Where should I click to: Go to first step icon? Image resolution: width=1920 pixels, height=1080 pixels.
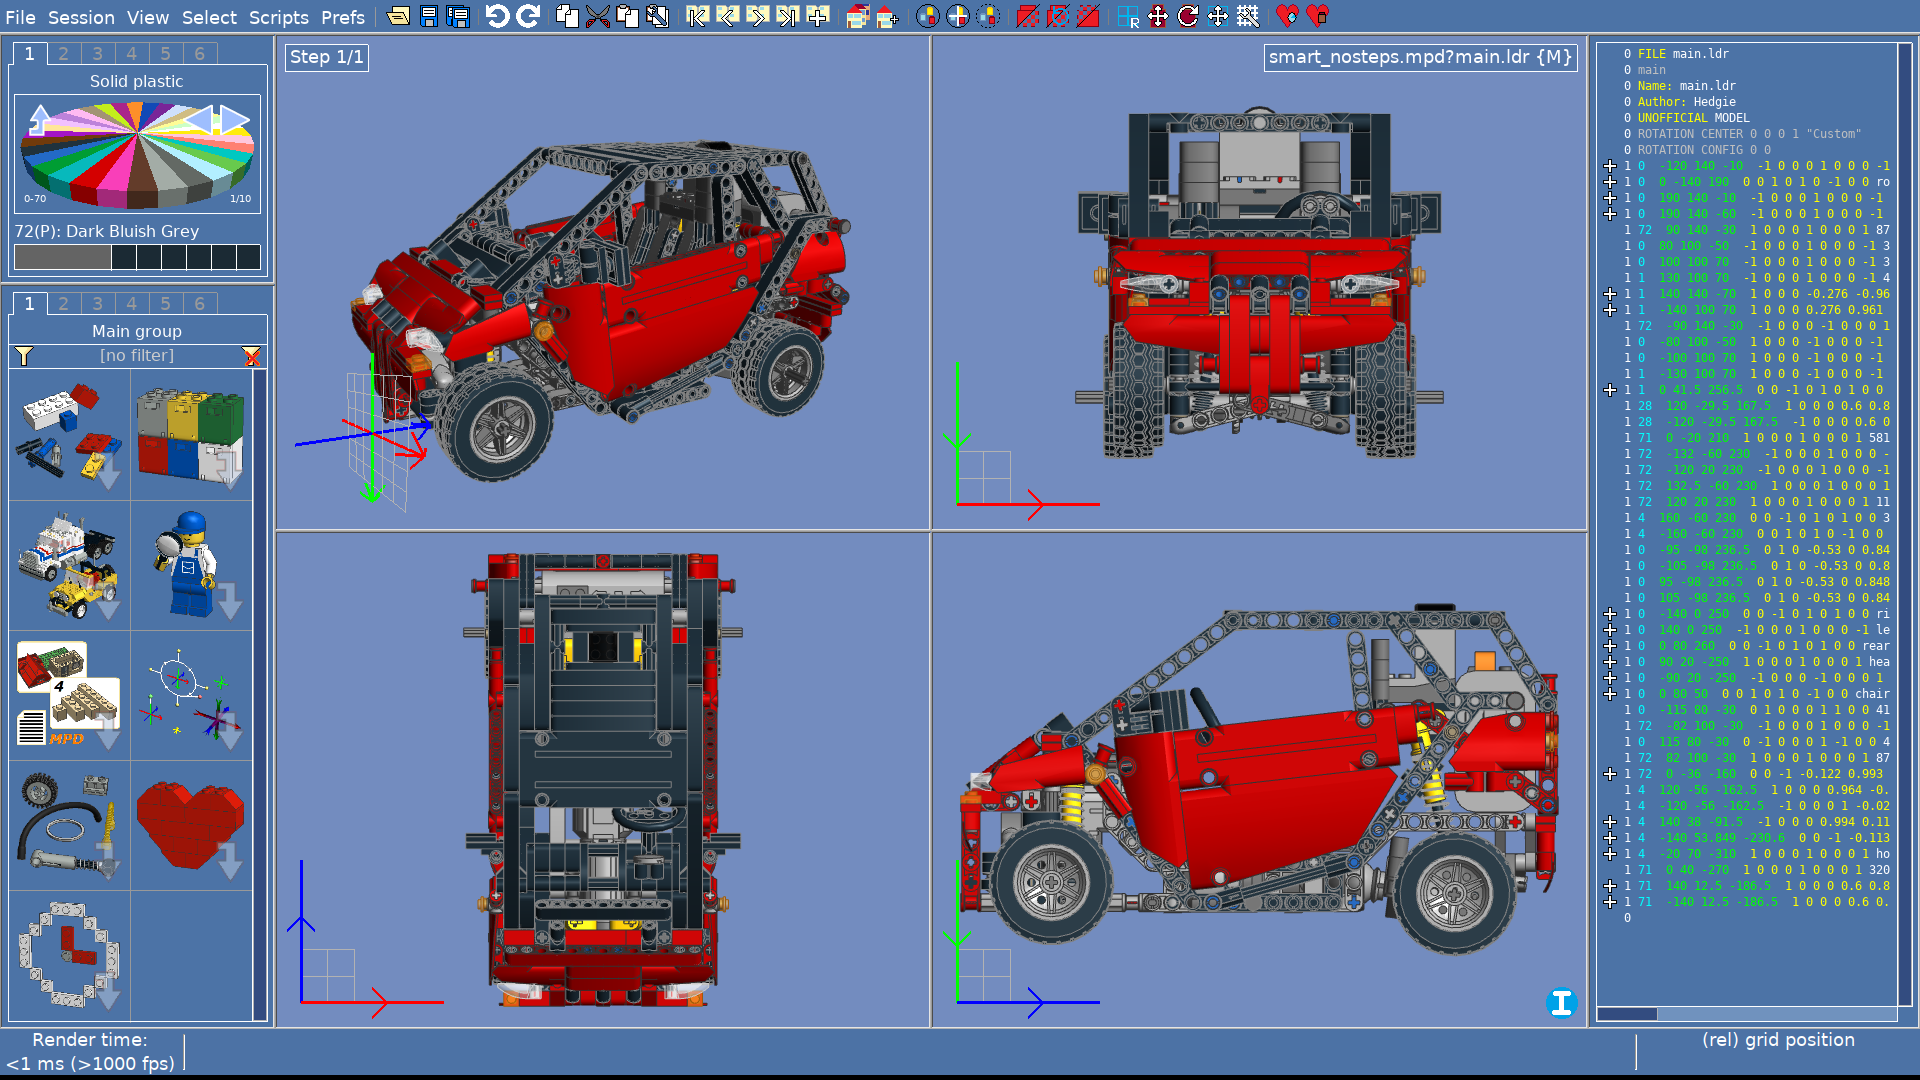click(698, 16)
